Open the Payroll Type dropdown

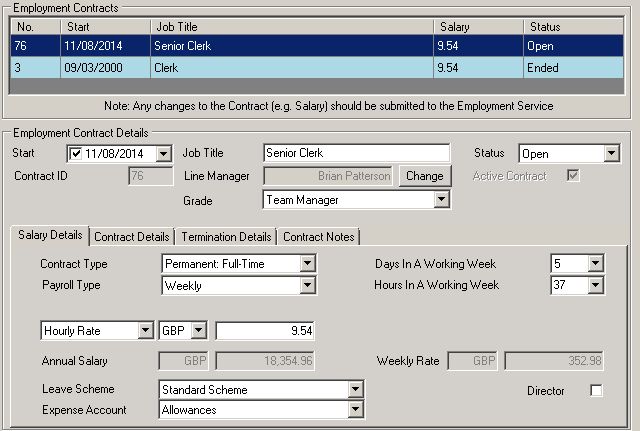point(307,285)
